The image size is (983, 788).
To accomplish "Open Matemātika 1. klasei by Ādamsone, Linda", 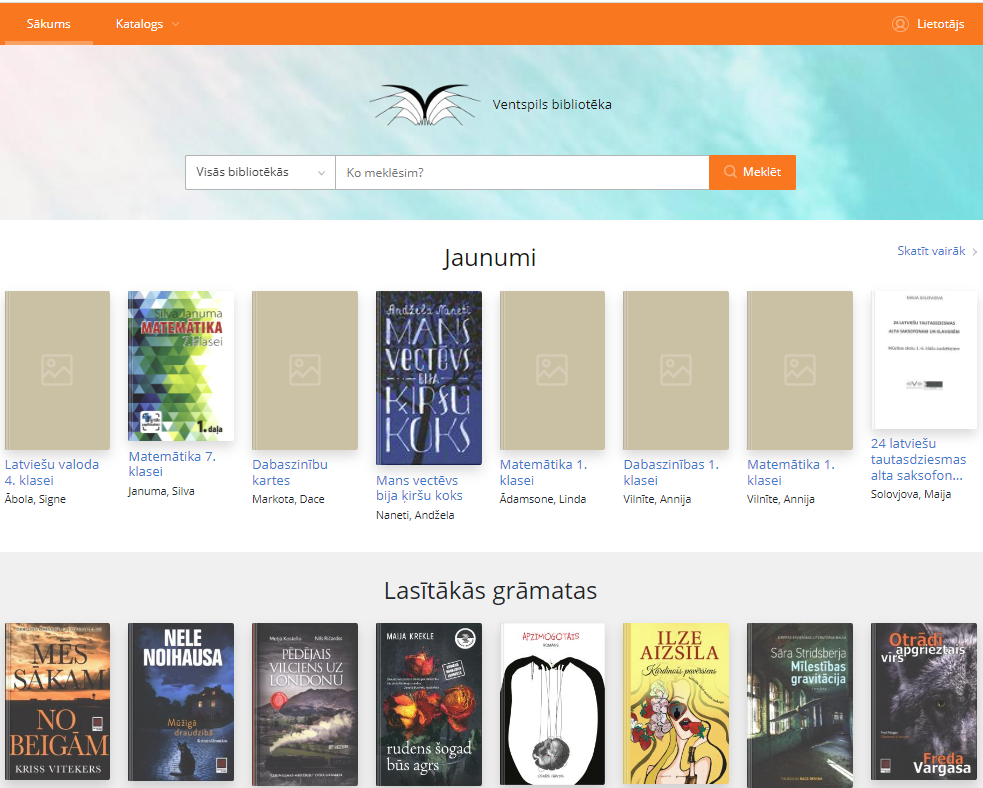I will (543, 472).
